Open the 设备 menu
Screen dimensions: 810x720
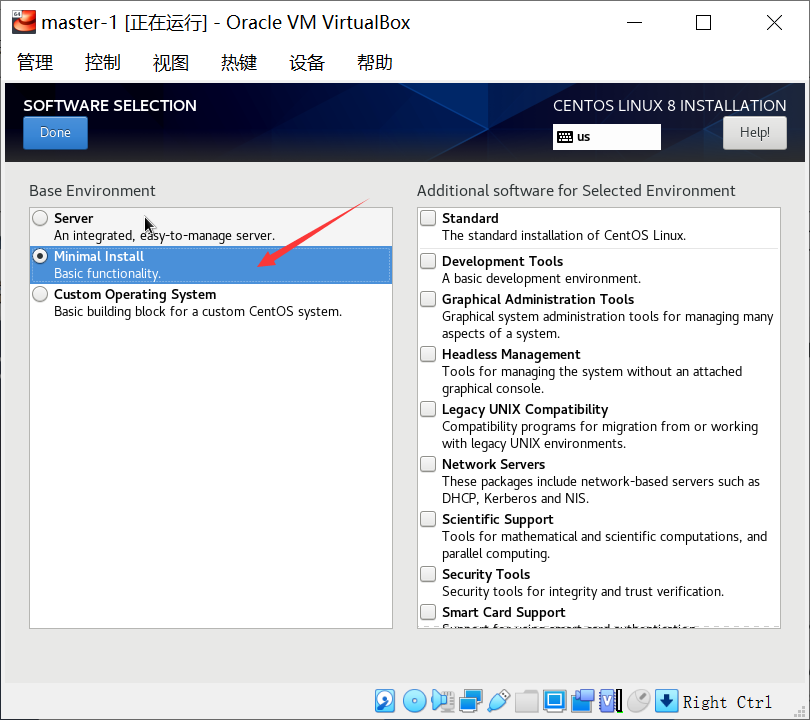click(307, 62)
